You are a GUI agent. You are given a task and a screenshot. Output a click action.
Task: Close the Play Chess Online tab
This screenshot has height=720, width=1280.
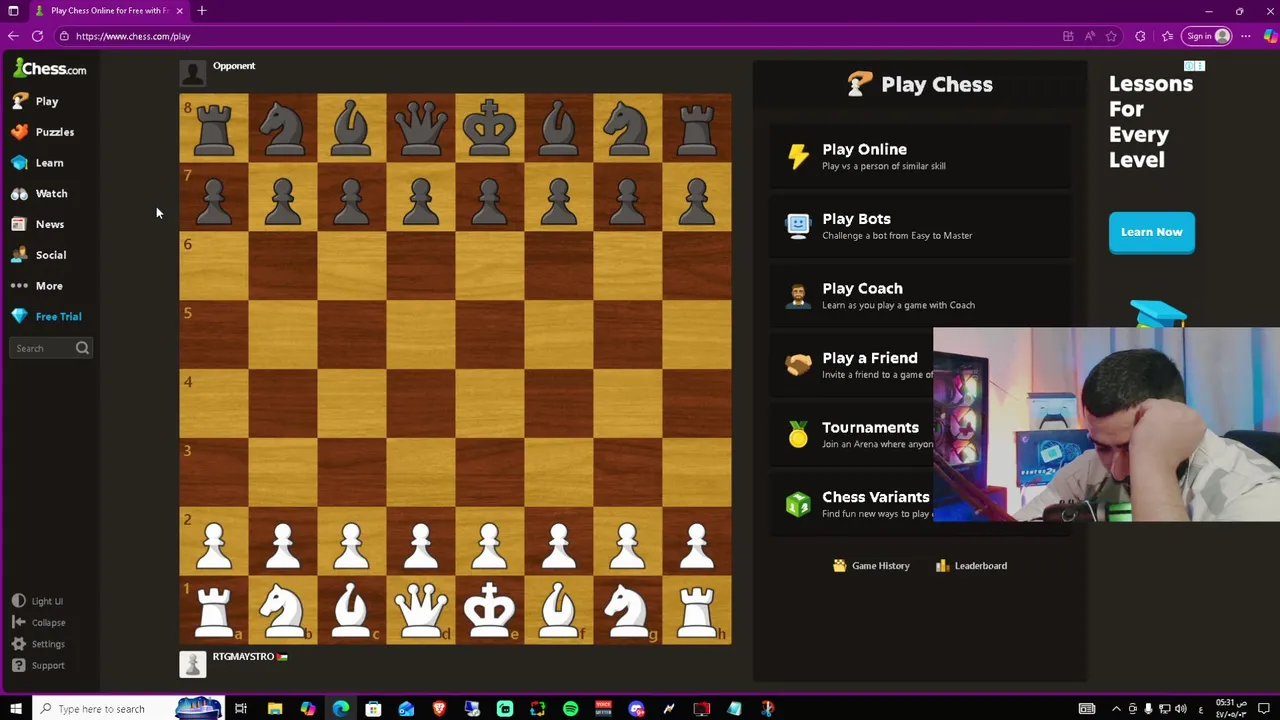click(180, 11)
